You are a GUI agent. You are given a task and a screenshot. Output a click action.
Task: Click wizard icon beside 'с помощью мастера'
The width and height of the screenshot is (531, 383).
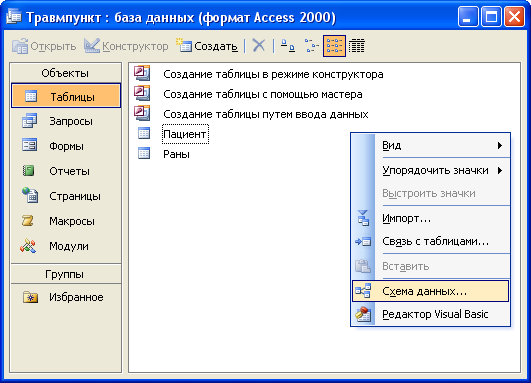click(142, 93)
